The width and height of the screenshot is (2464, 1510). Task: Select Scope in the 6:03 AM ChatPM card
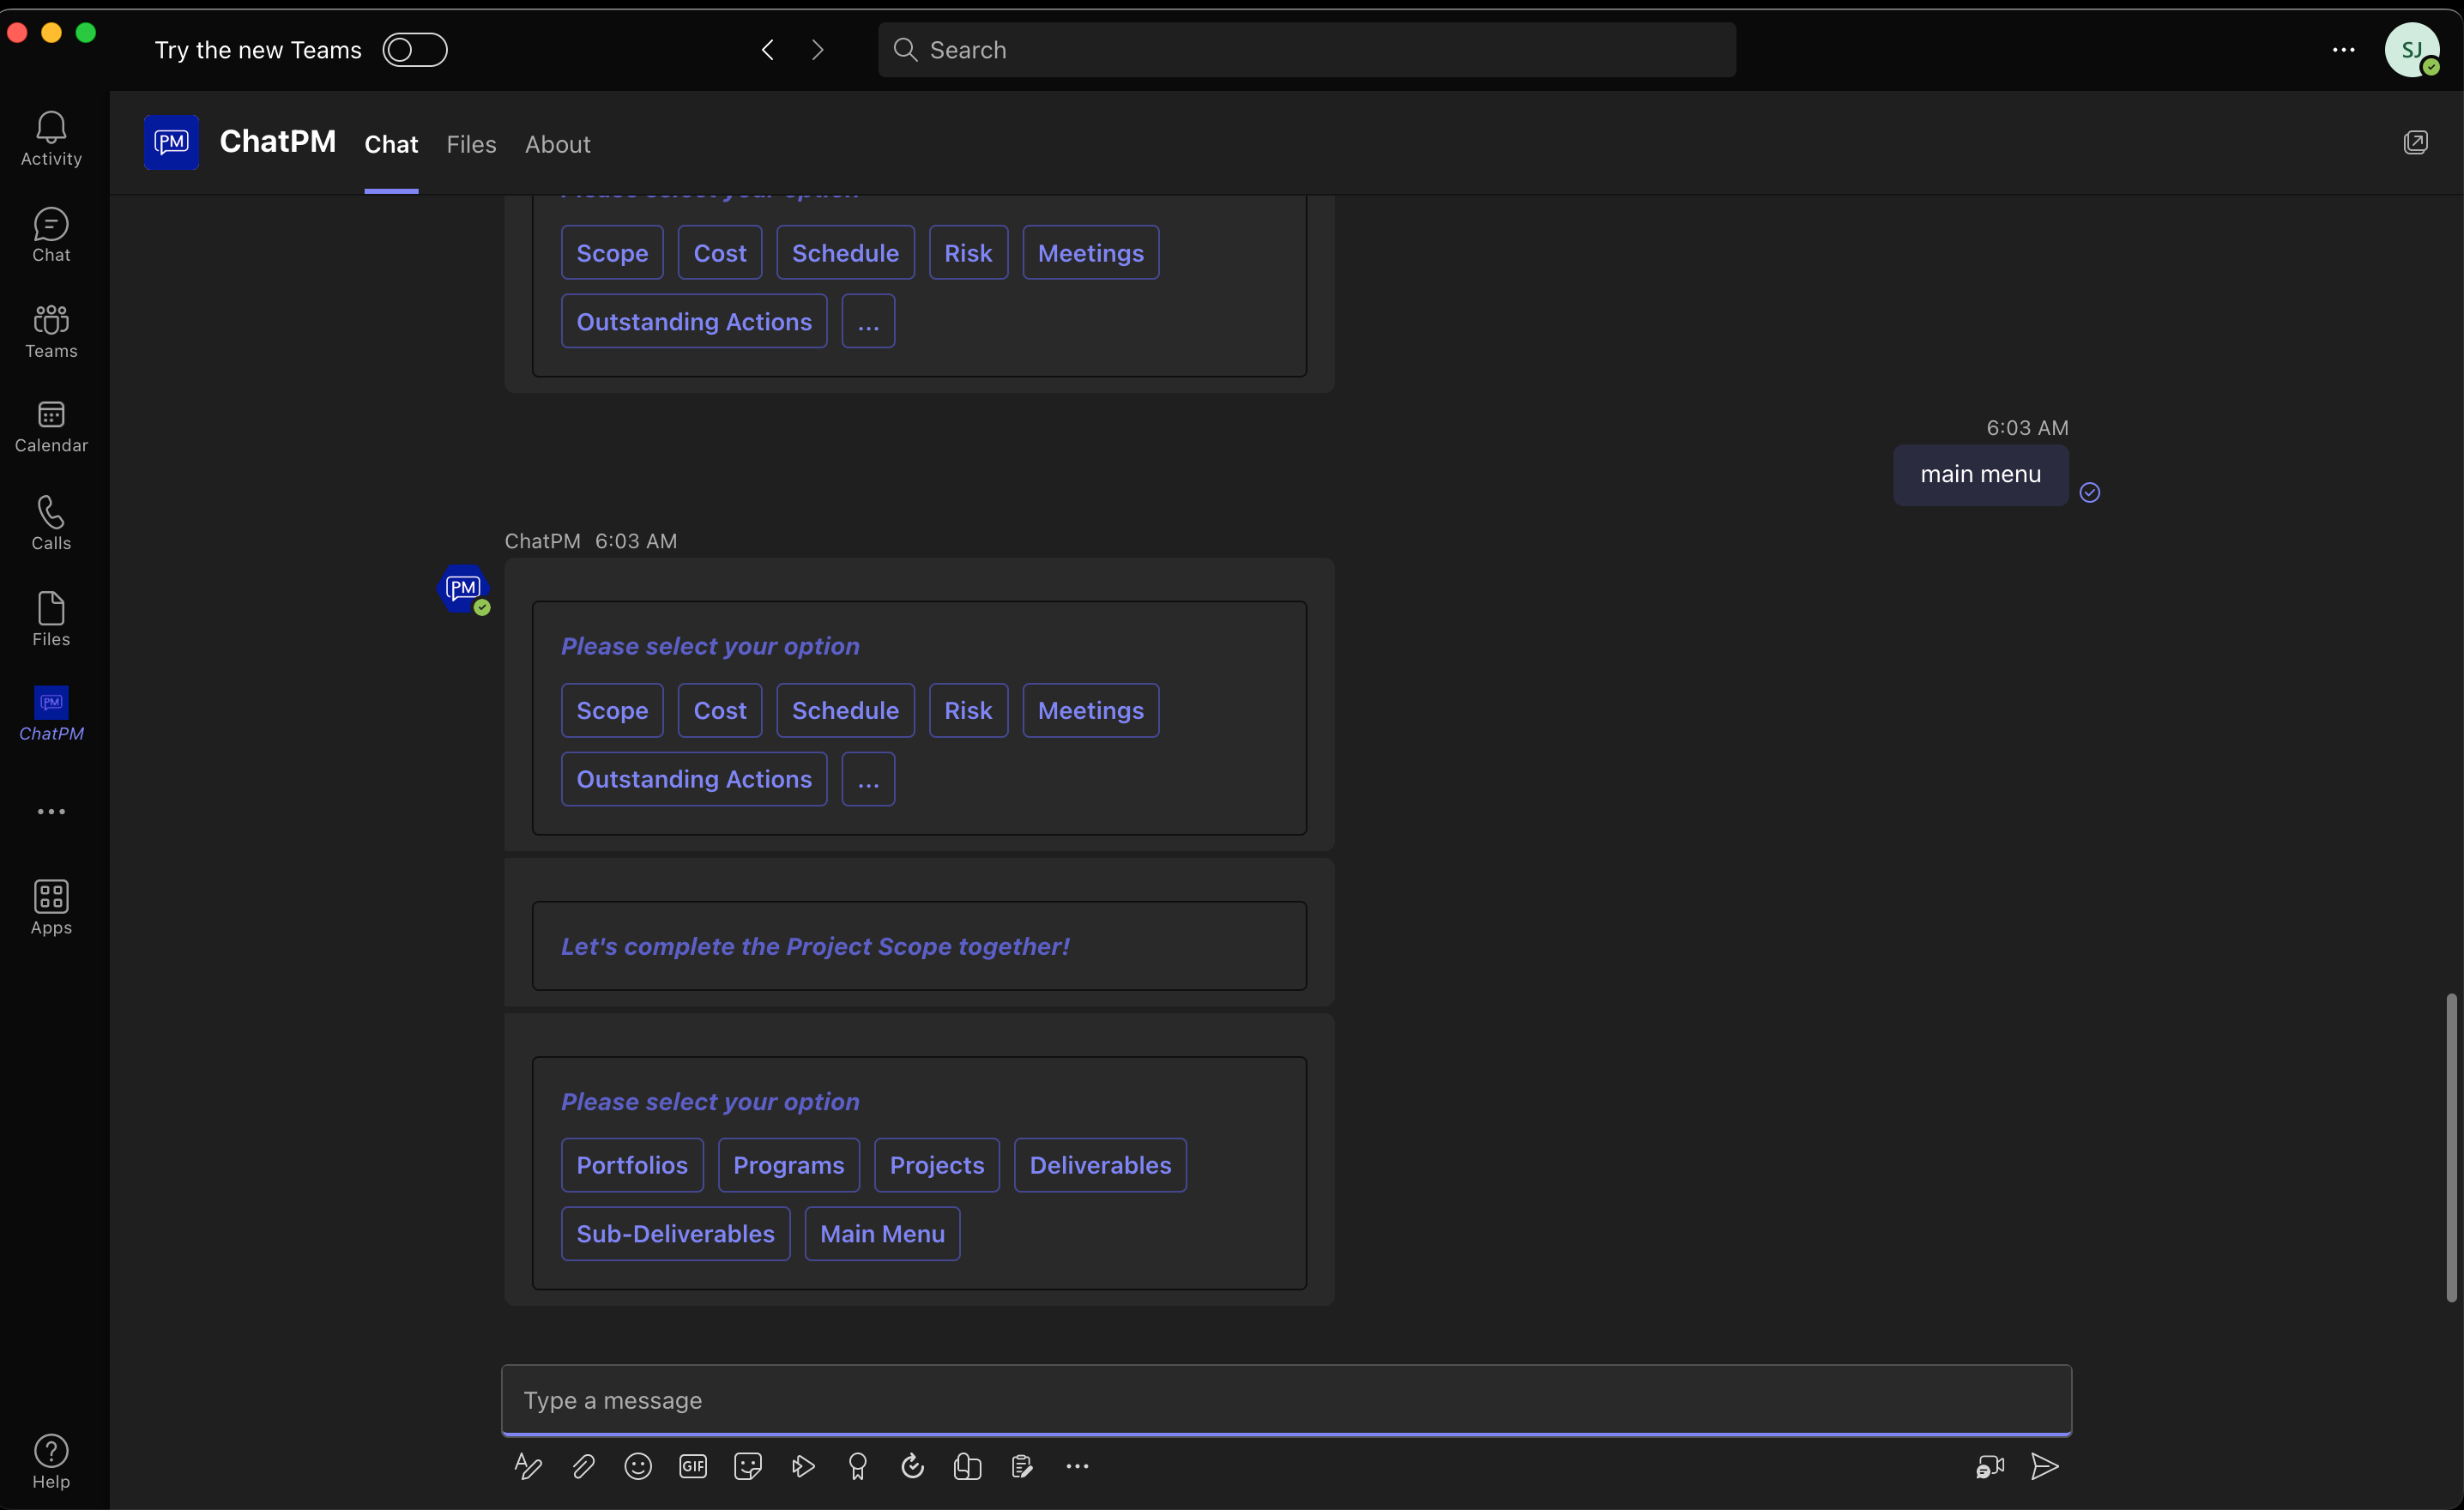pyautogui.click(x=612, y=710)
